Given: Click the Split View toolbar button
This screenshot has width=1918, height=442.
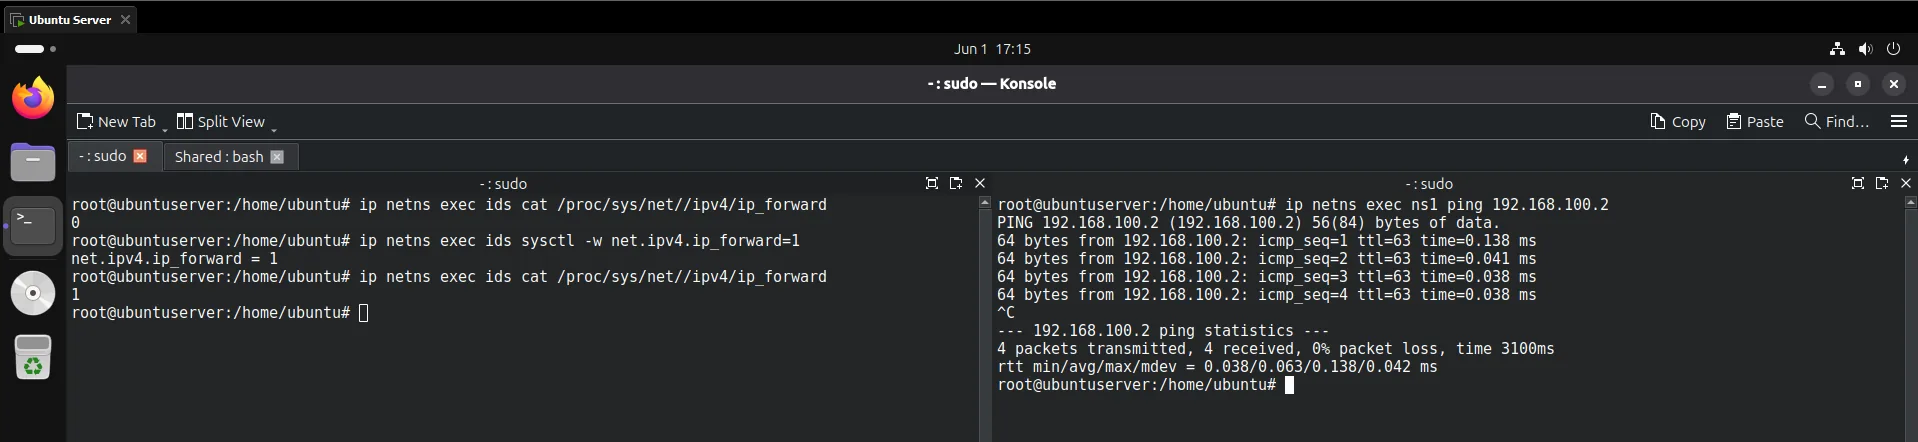Looking at the screenshot, I should point(221,122).
